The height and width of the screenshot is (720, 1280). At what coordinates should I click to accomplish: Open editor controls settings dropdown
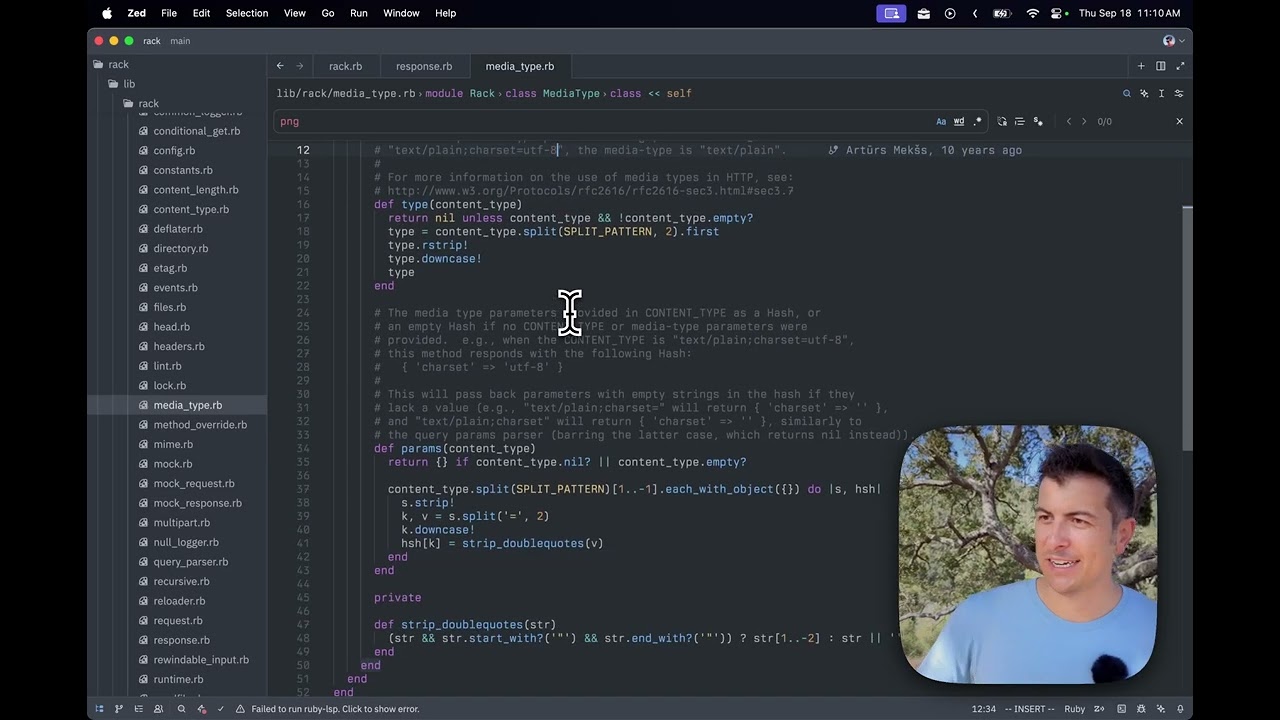coord(1179,93)
